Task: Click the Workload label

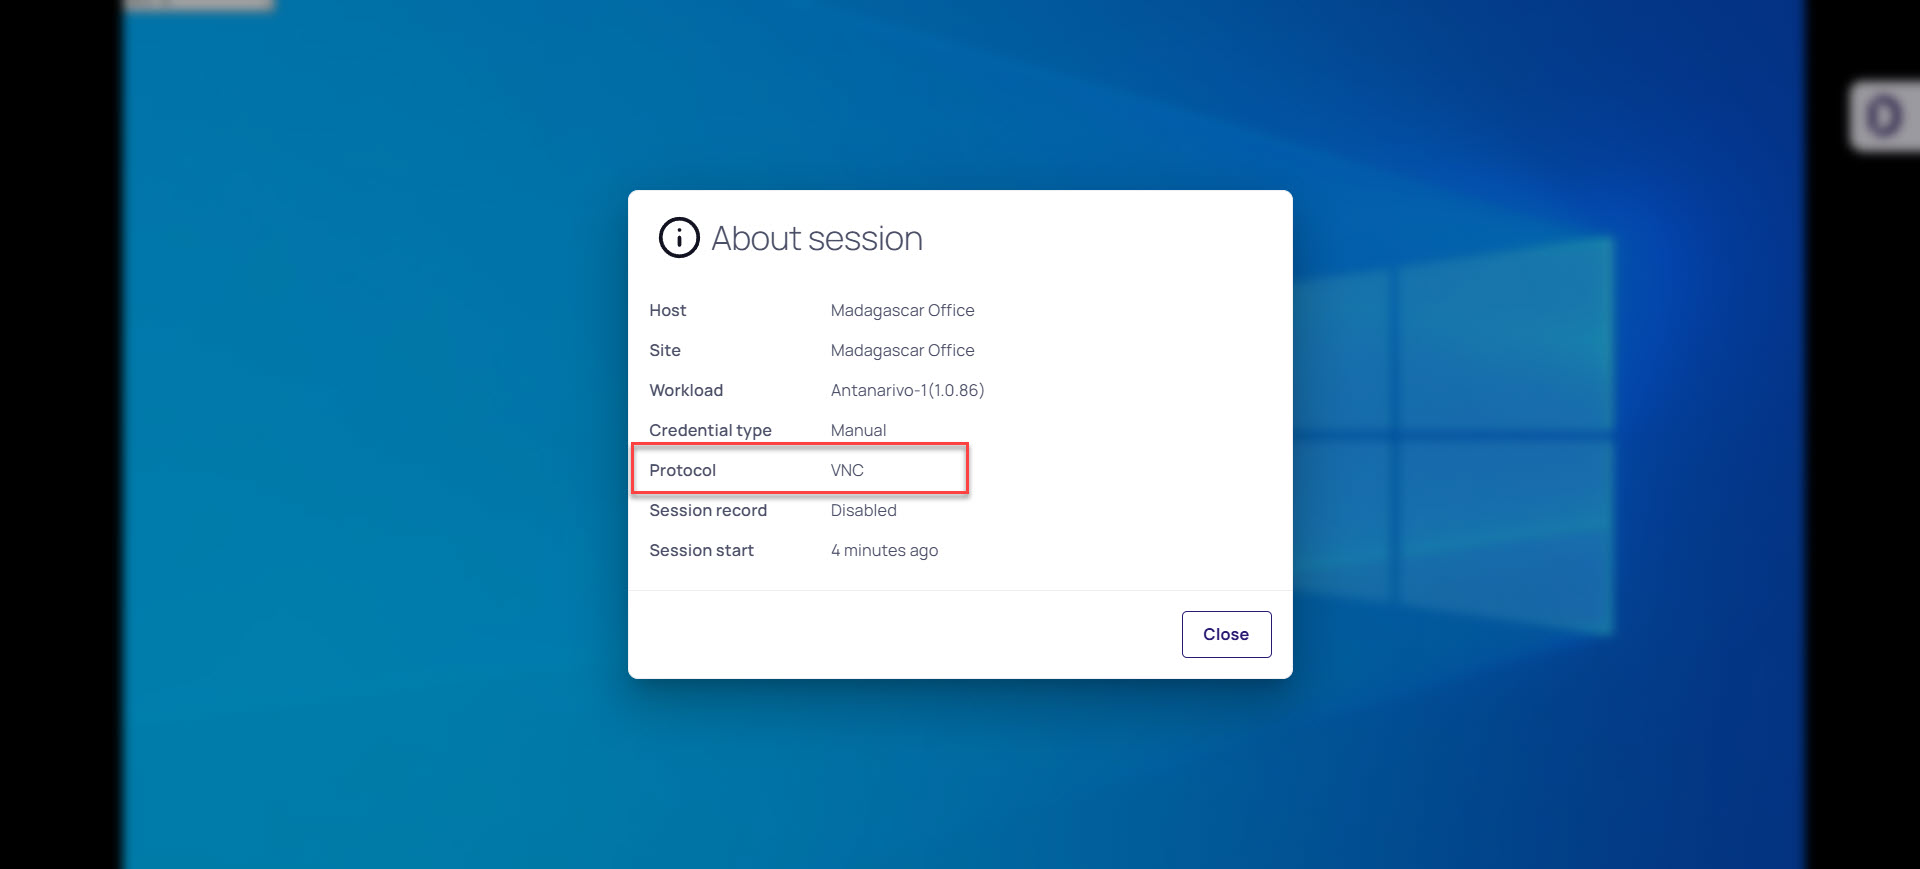Action: (685, 390)
